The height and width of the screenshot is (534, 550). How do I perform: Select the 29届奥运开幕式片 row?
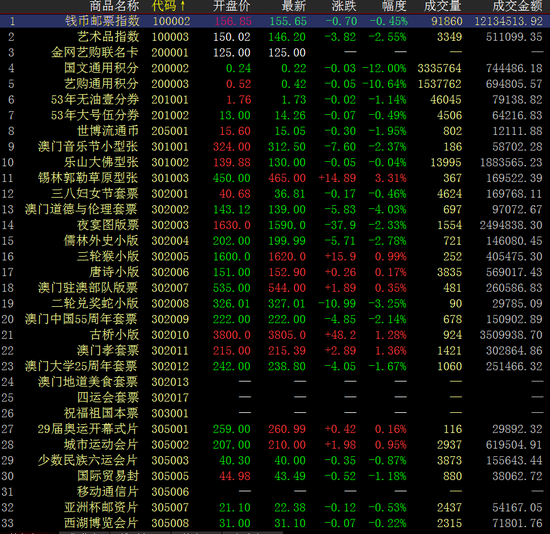pos(275,429)
